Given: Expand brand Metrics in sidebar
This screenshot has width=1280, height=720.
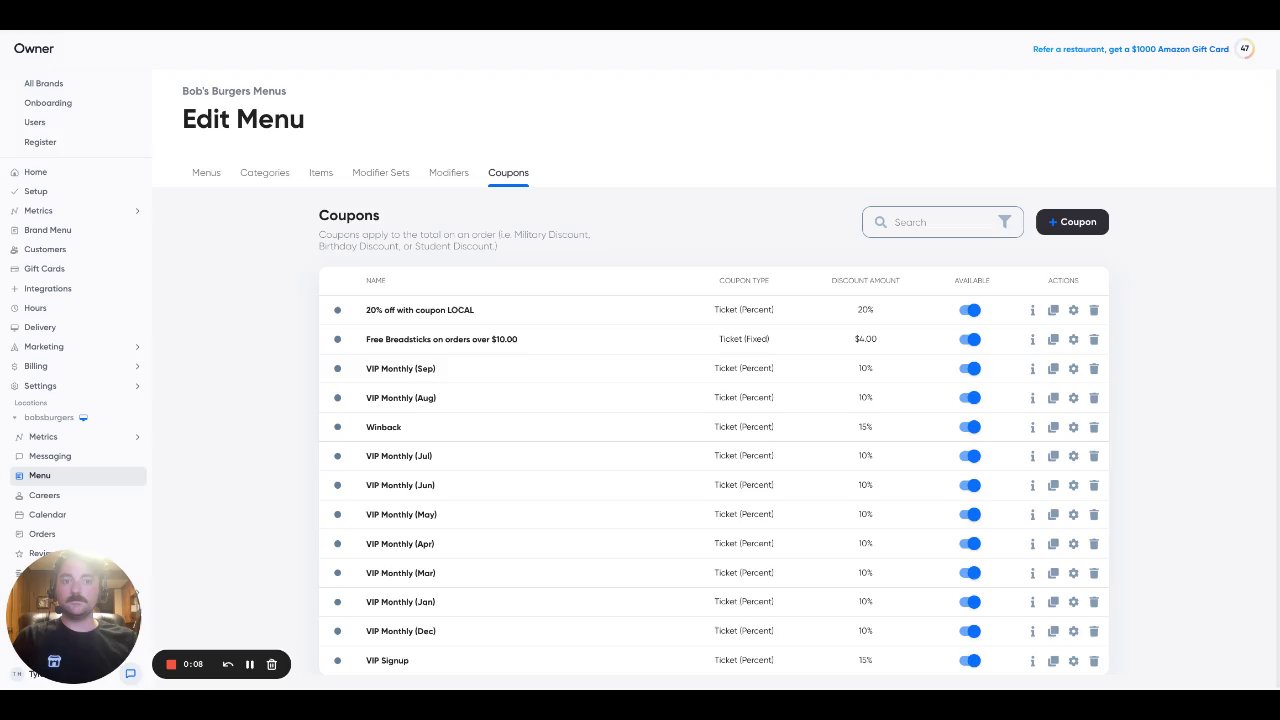Looking at the screenshot, I should click(x=137, y=211).
